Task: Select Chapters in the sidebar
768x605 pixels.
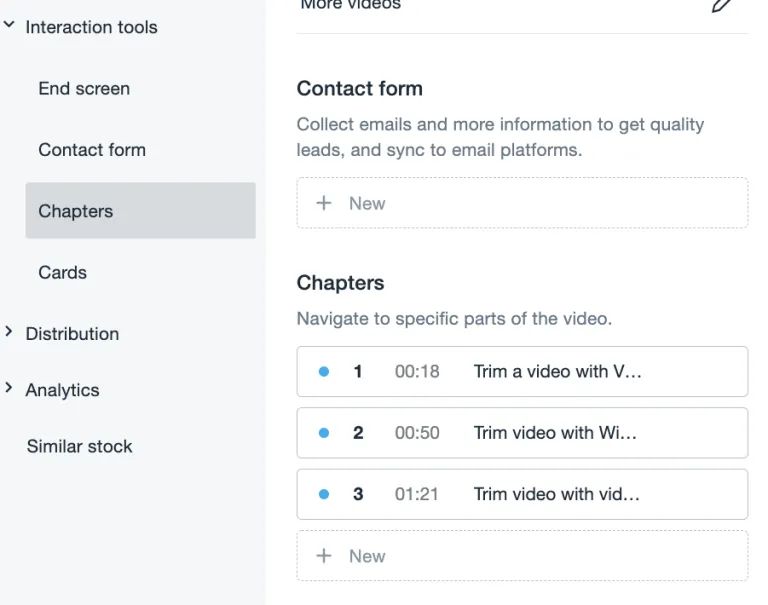Action: (141, 211)
